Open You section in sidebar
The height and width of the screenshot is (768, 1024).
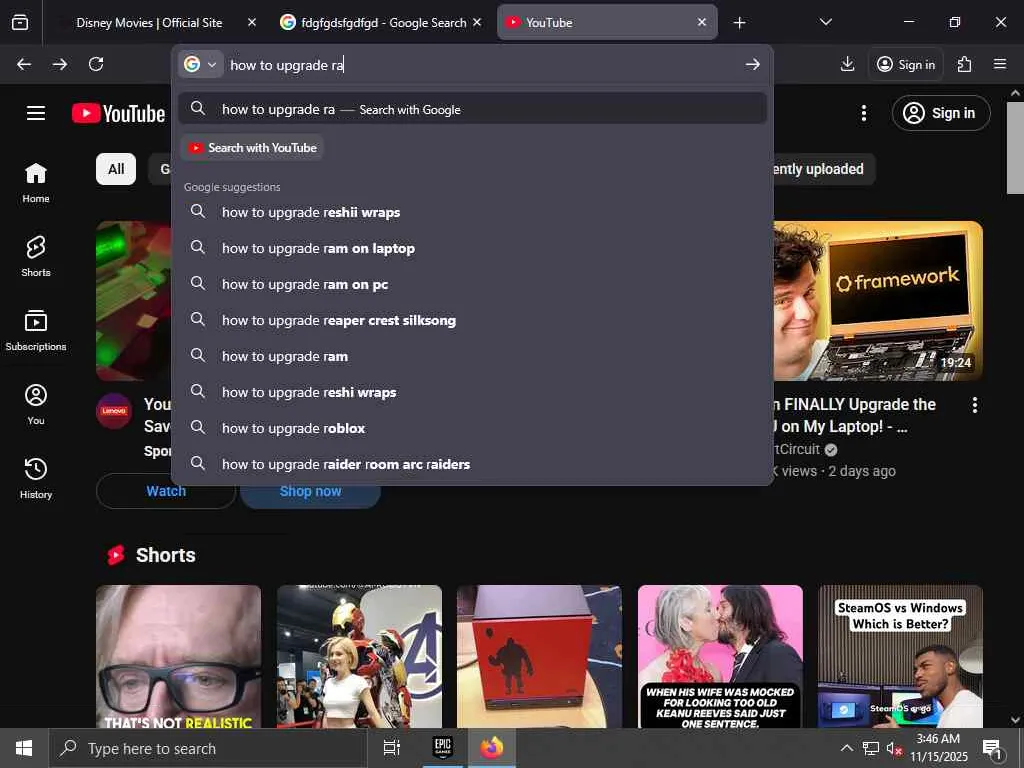[x=36, y=405]
